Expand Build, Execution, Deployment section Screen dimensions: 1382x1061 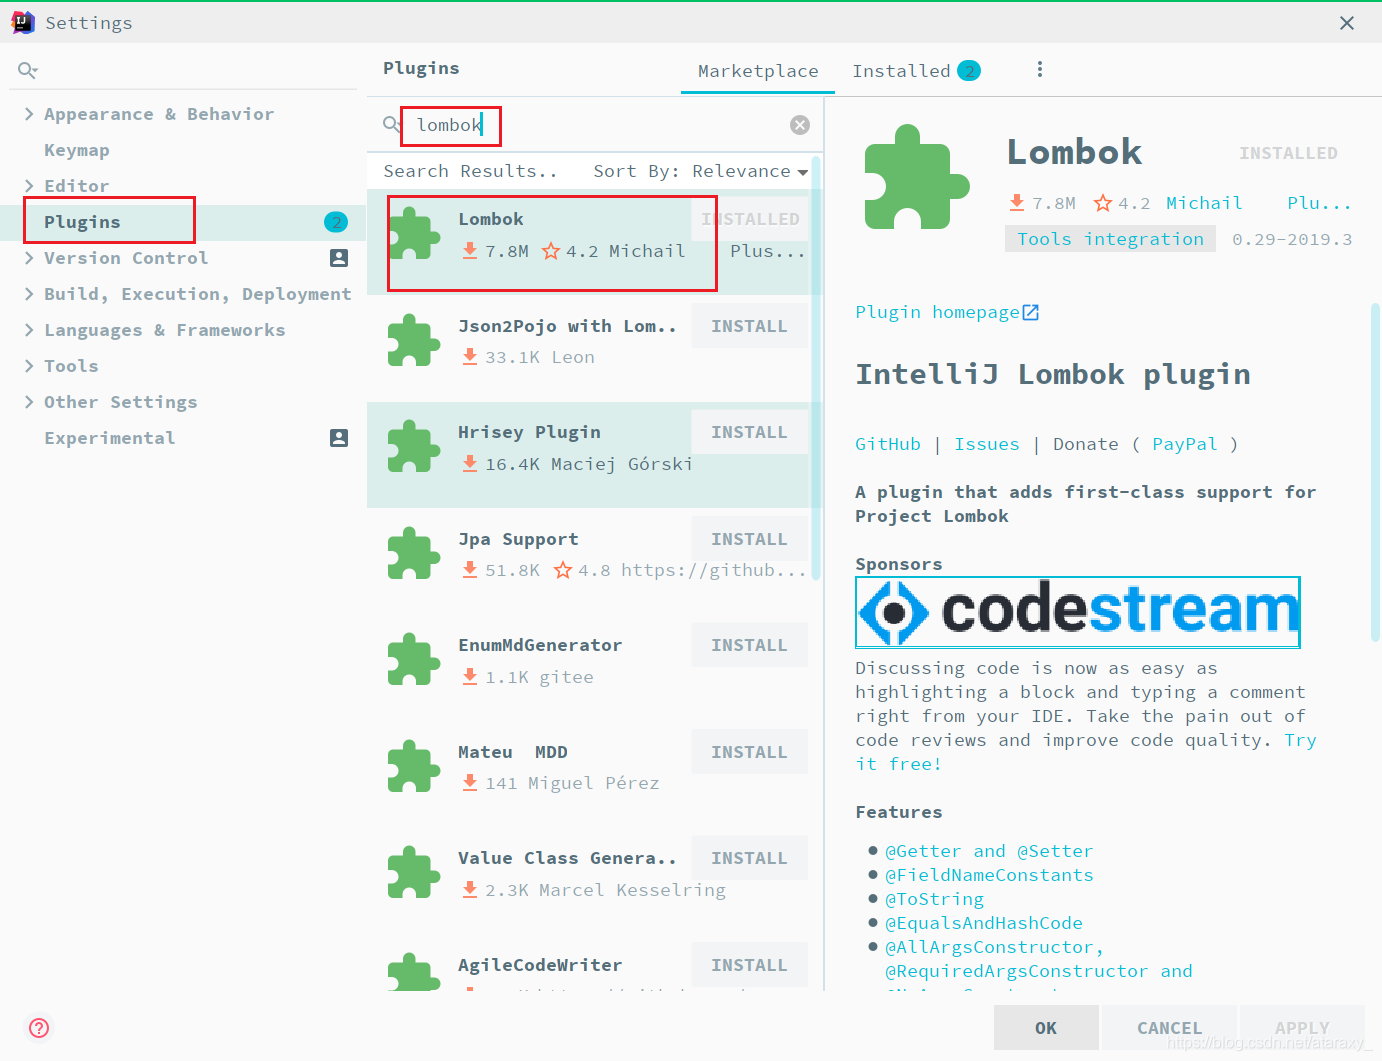[x=29, y=294]
